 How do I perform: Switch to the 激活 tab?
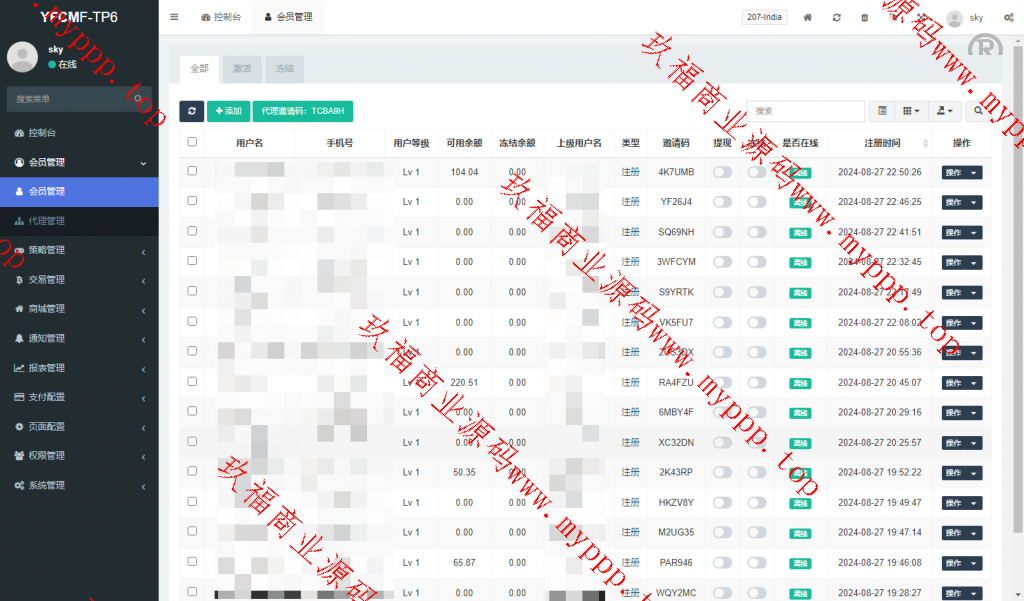click(x=242, y=69)
